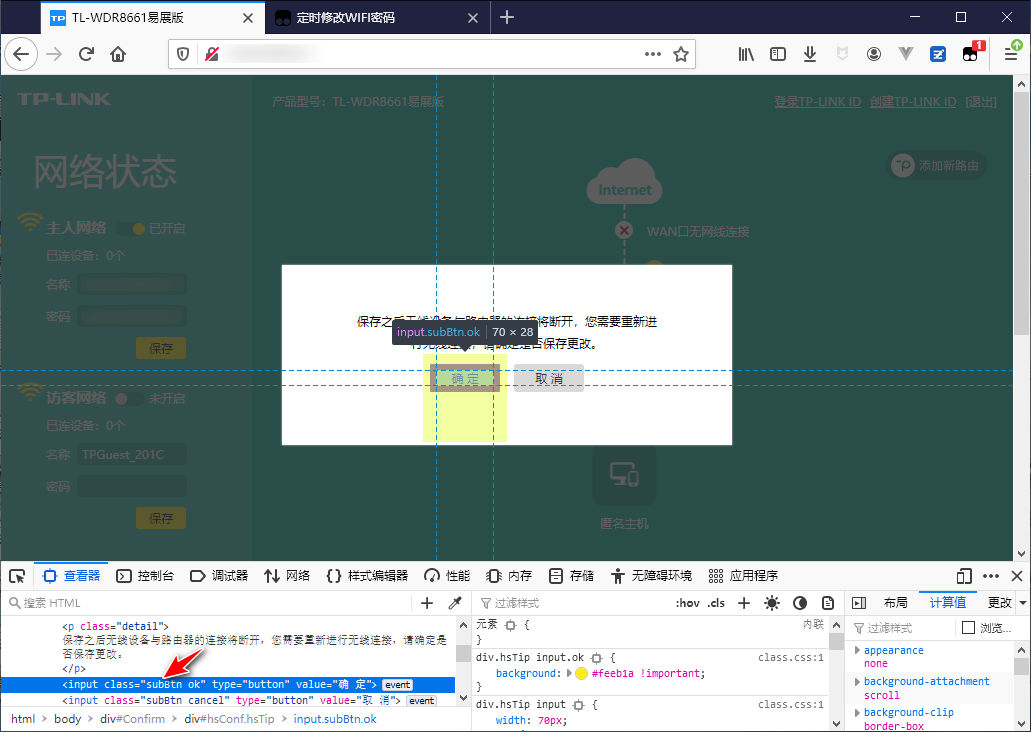Select the 更改 Changes sidebar tab
This screenshot has width=1031, height=732.
(999, 603)
